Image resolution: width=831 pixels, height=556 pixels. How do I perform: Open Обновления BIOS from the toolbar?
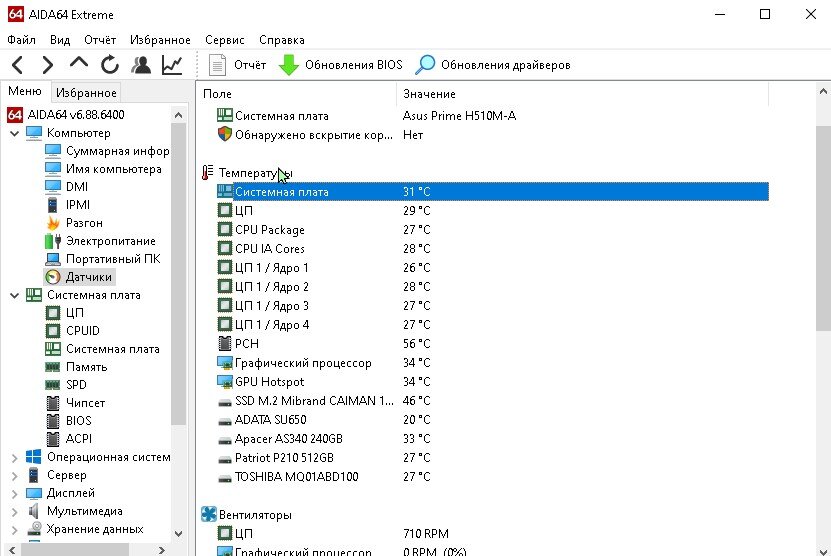(340, 65)
